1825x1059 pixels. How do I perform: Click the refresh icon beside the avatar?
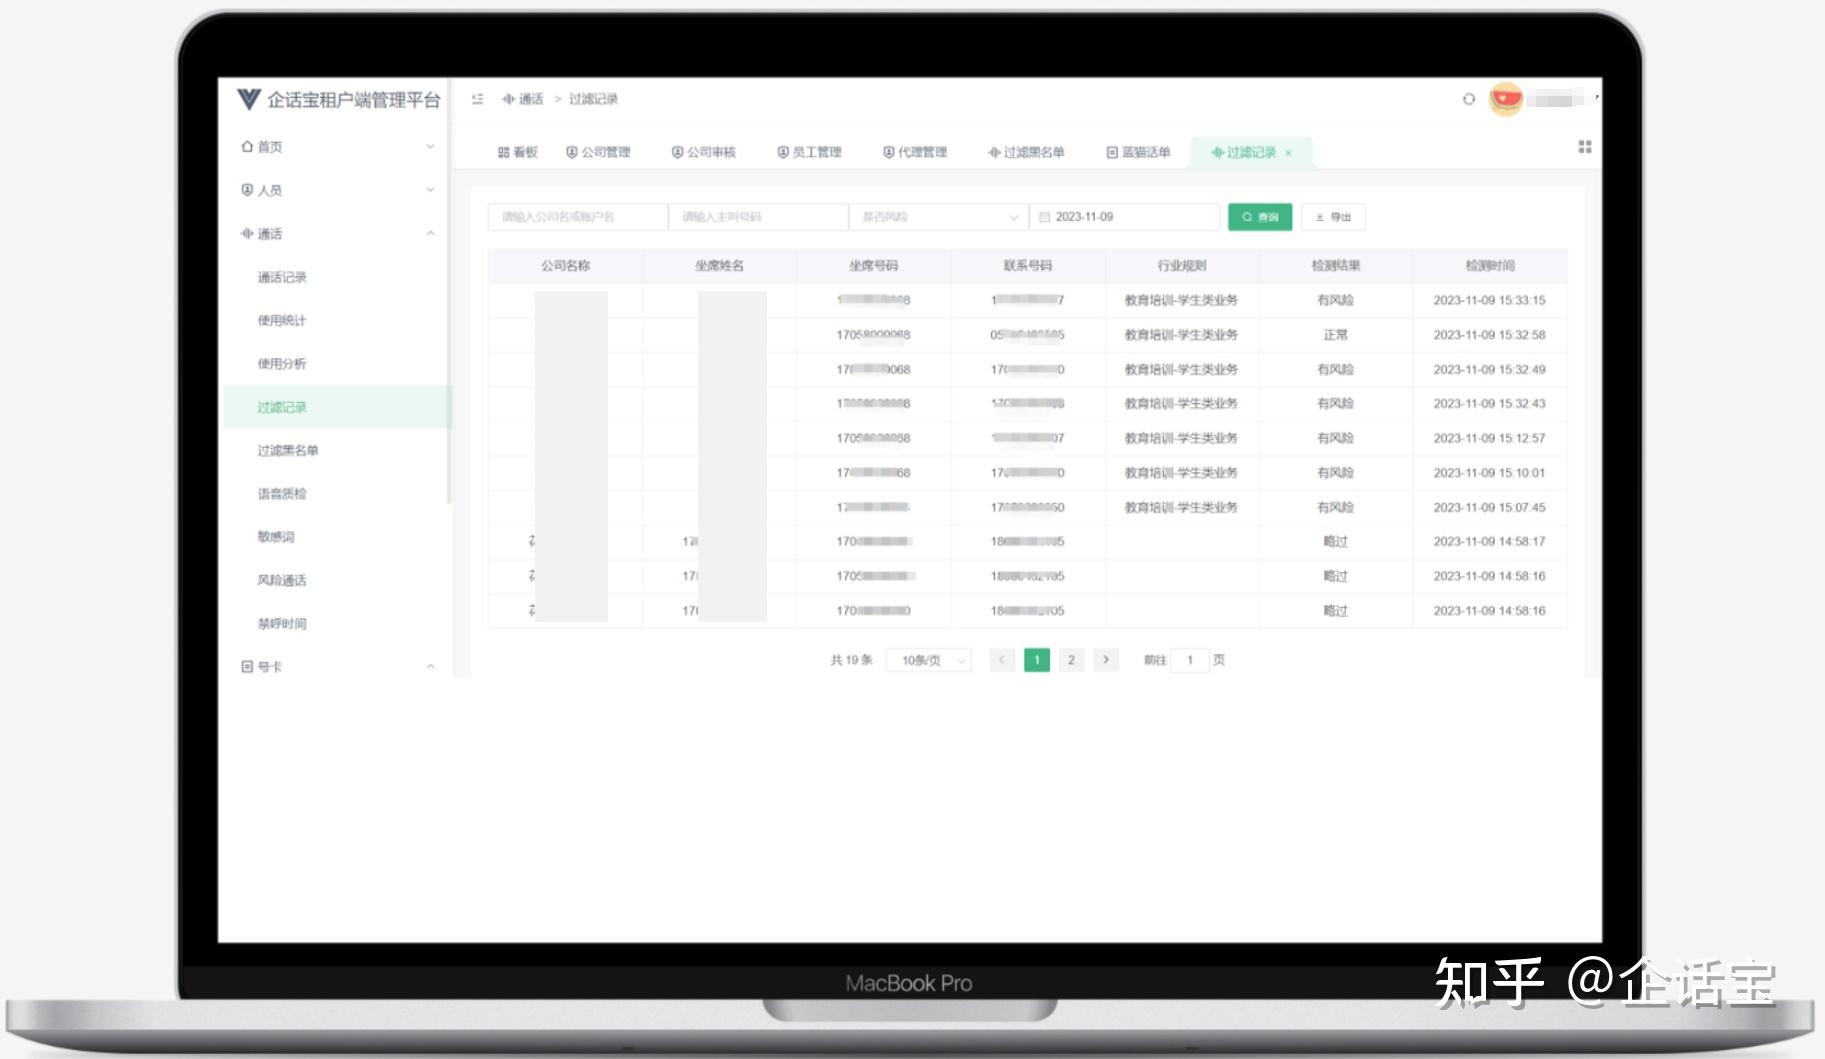1468,99
